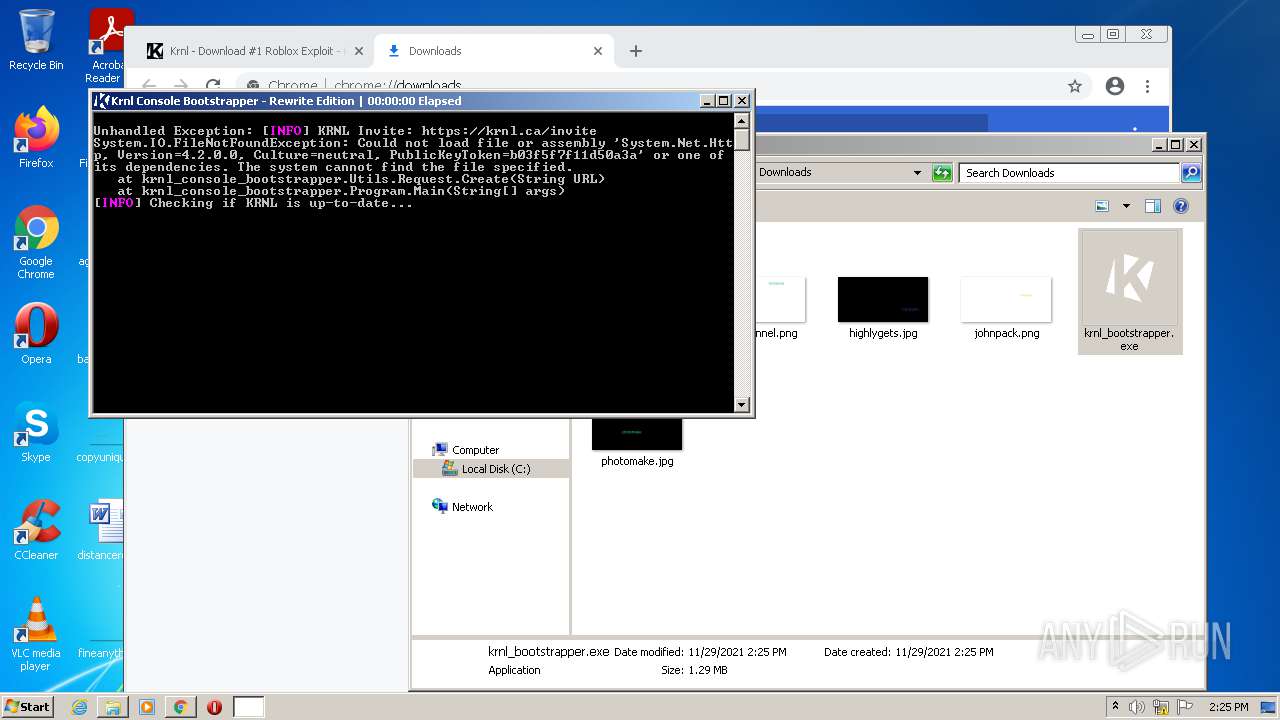The height and width of the screenshot is (720, 1280).
Task: Click the taskbar clock showing 2:25 PM
Action: (x=1228, y=707)
